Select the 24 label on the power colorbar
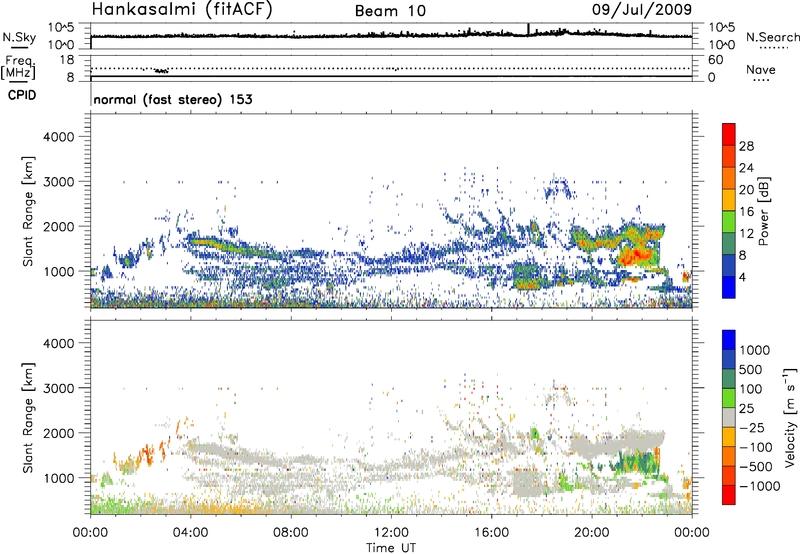 [746, 168]
